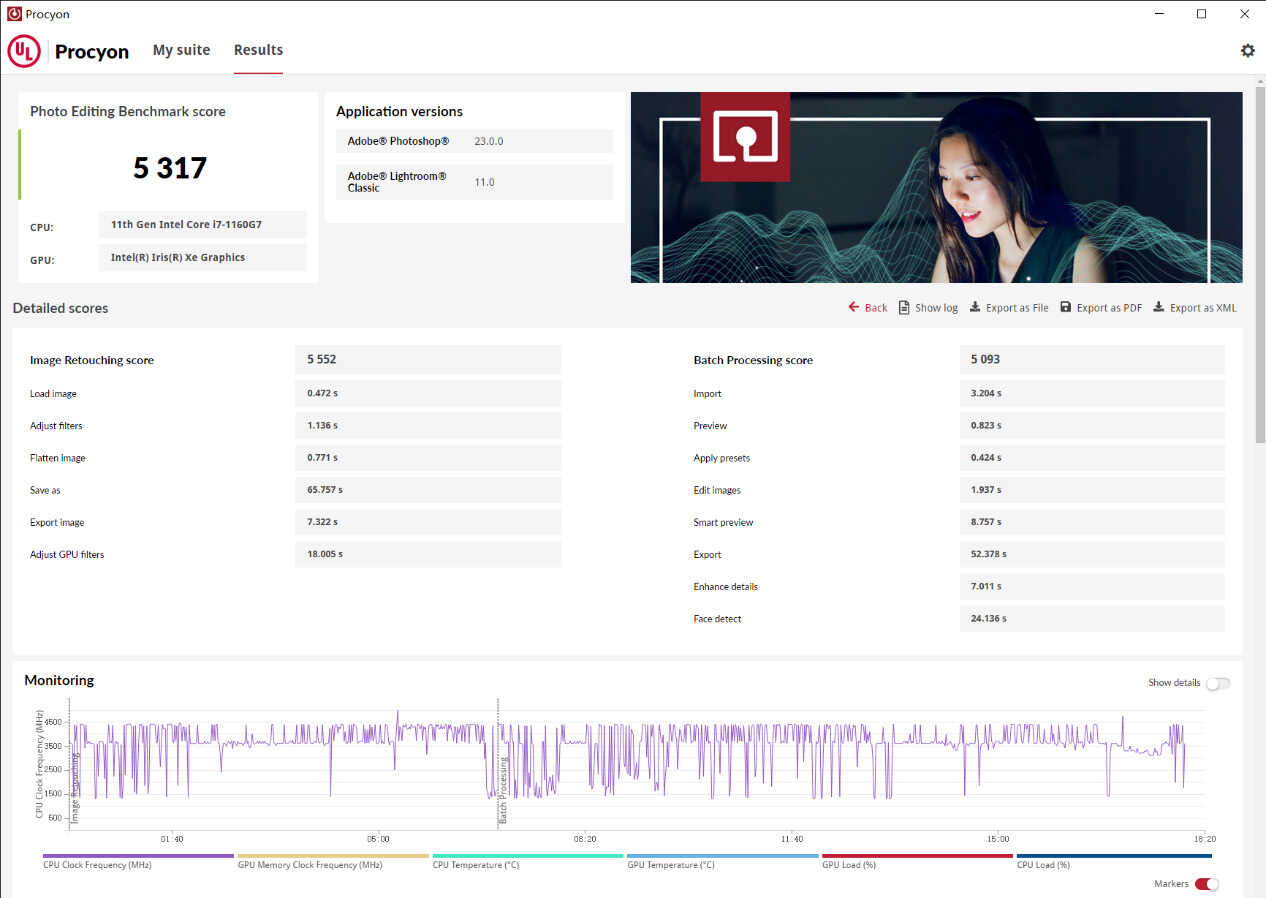The image size is (1266, 898).
Task: Click the red Back arrow icon
Action: tap(853, 307)
